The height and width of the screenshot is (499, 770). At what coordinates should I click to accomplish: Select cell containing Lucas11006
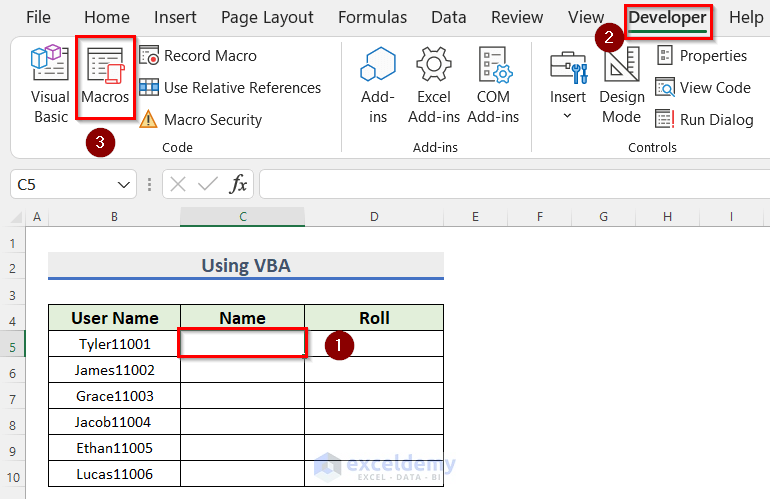coord(114,474)
